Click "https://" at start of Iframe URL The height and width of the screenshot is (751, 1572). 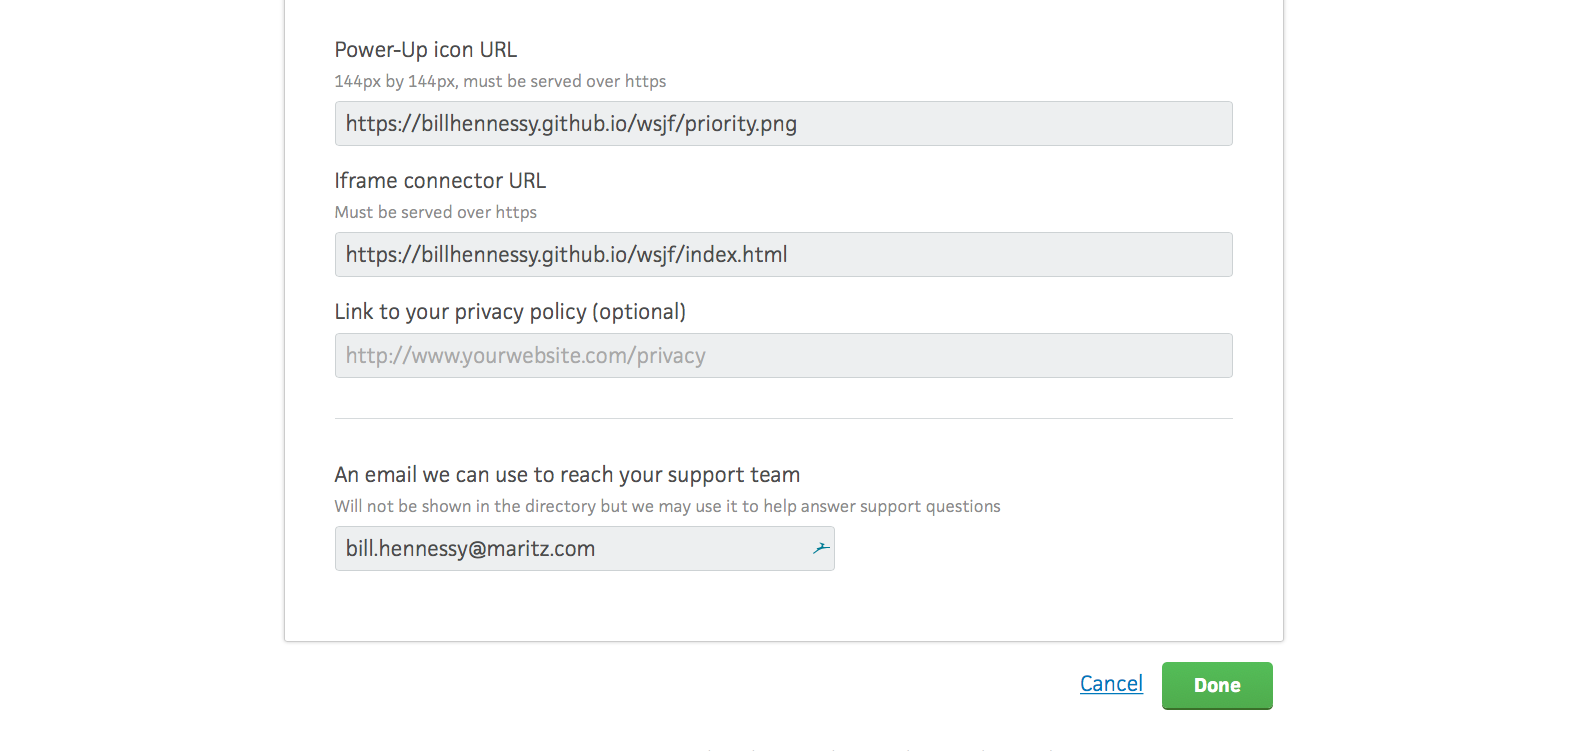(382, 255)
